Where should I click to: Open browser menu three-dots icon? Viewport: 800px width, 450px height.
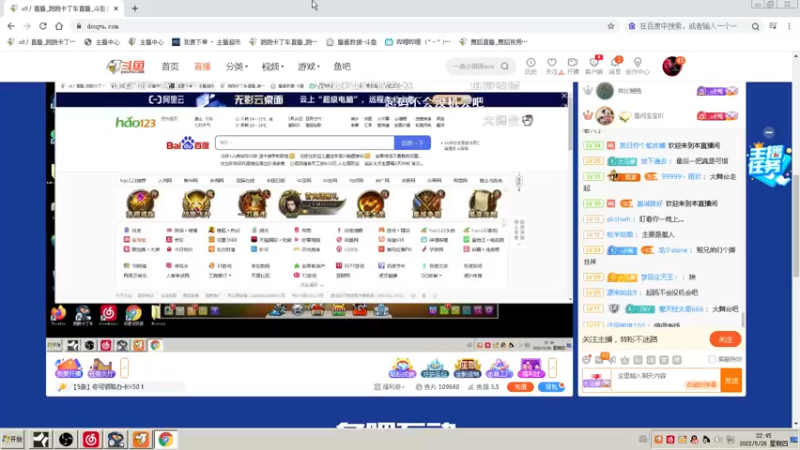click(789, 26)
